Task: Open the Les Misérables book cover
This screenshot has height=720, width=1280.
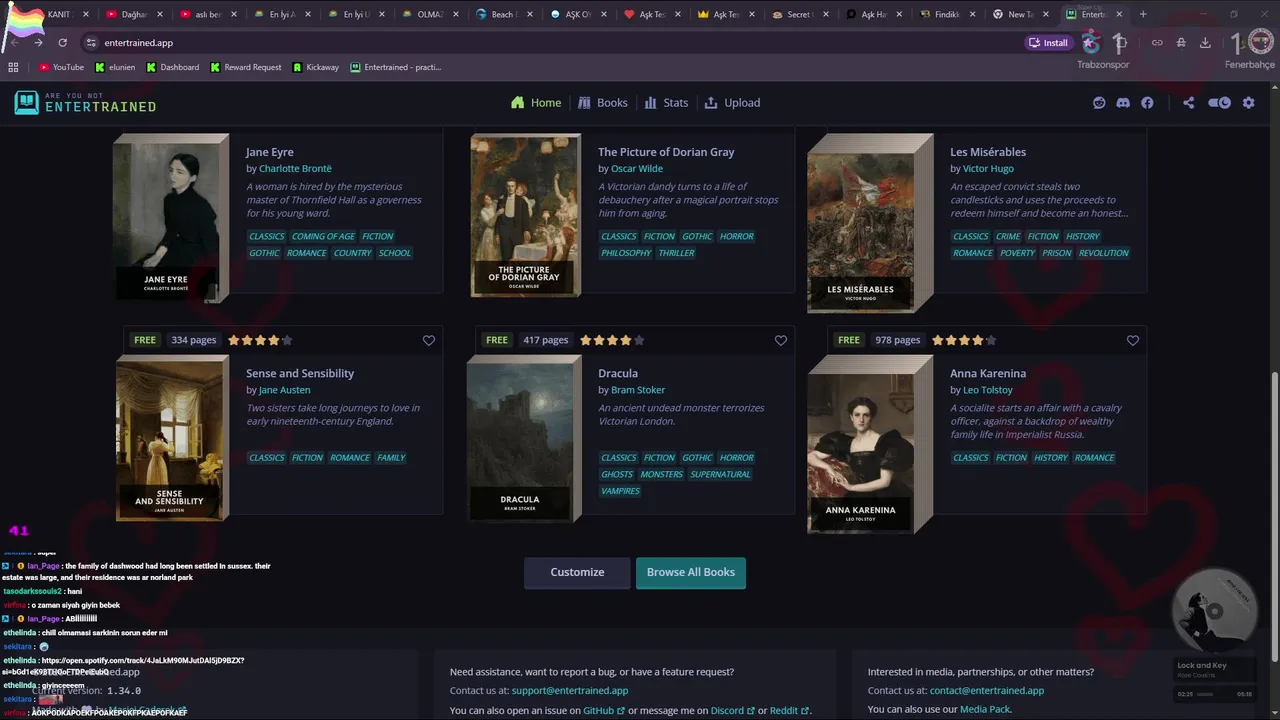Action: (x=869, y=222)
